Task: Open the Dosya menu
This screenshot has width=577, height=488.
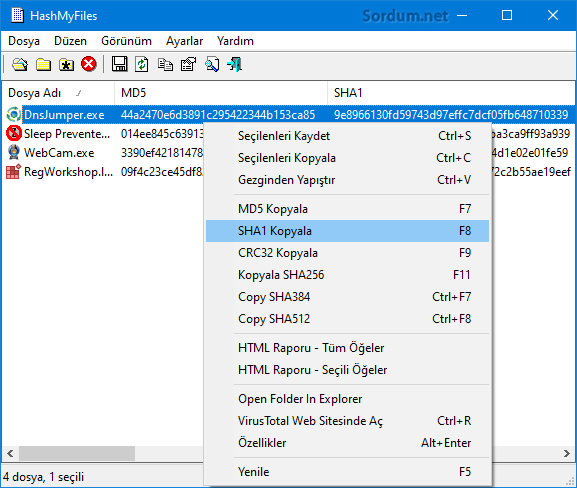Action: click(x=24, y=41)
